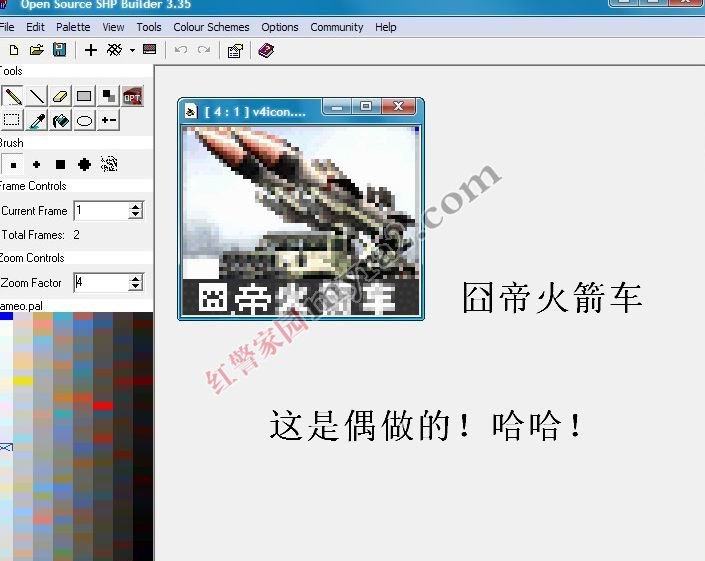Click the crossed-grid icon next to the plus

click(x=114, y=50)
